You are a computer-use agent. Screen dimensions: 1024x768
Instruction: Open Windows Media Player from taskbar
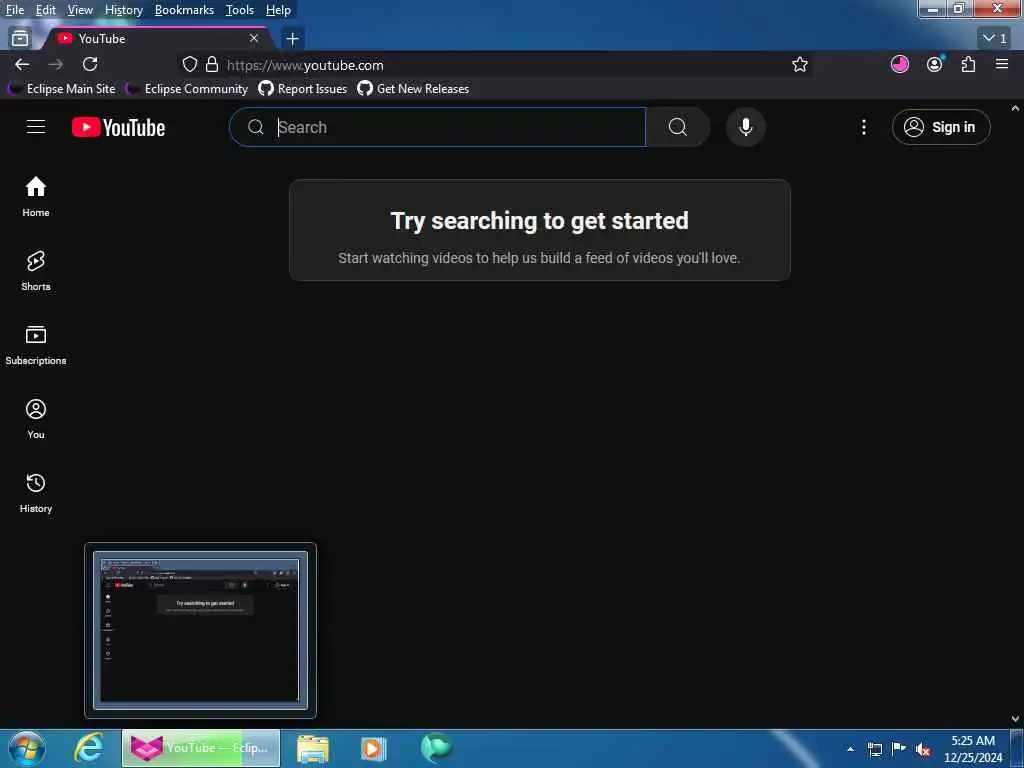(373, 748)
